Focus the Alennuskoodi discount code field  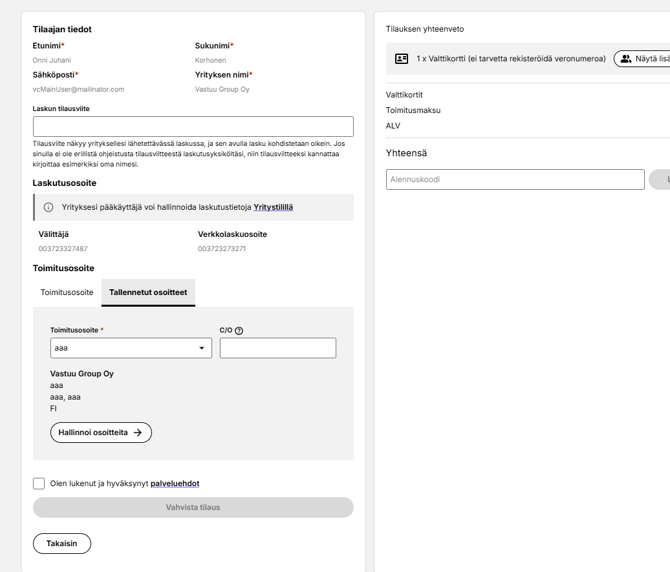tap(515, 179)
